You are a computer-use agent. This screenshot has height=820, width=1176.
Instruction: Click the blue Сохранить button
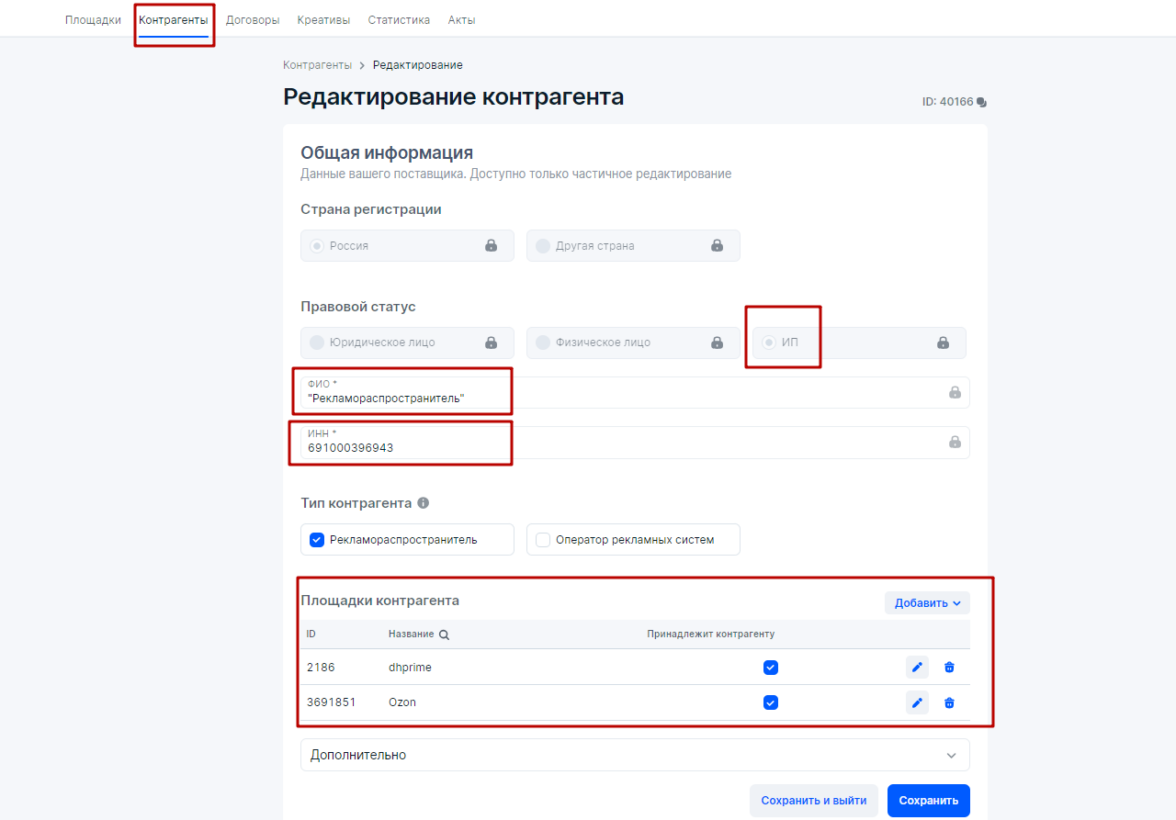tap(928, 800)
